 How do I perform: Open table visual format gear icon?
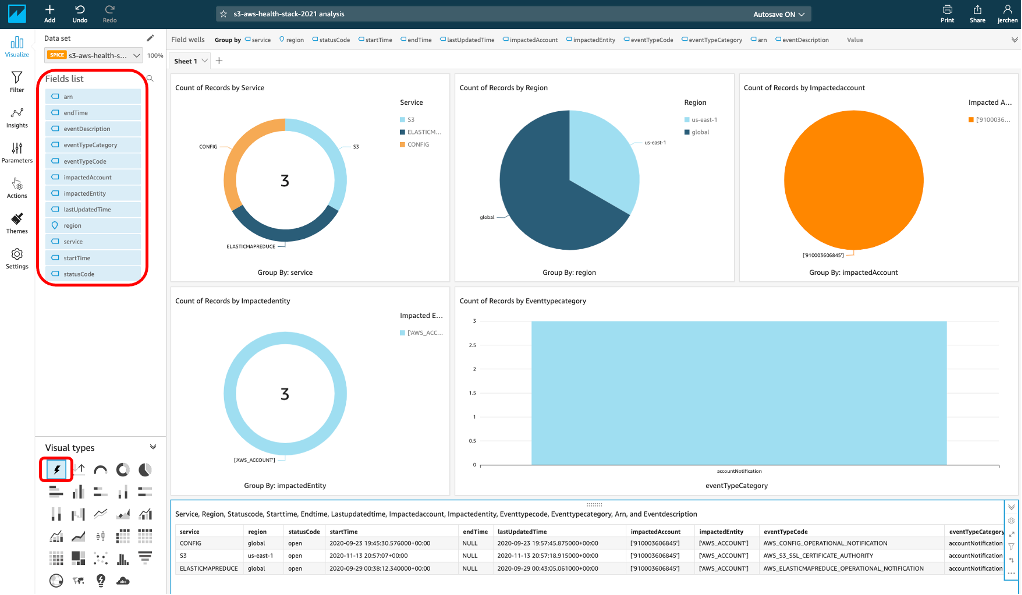coord(1011,521)
